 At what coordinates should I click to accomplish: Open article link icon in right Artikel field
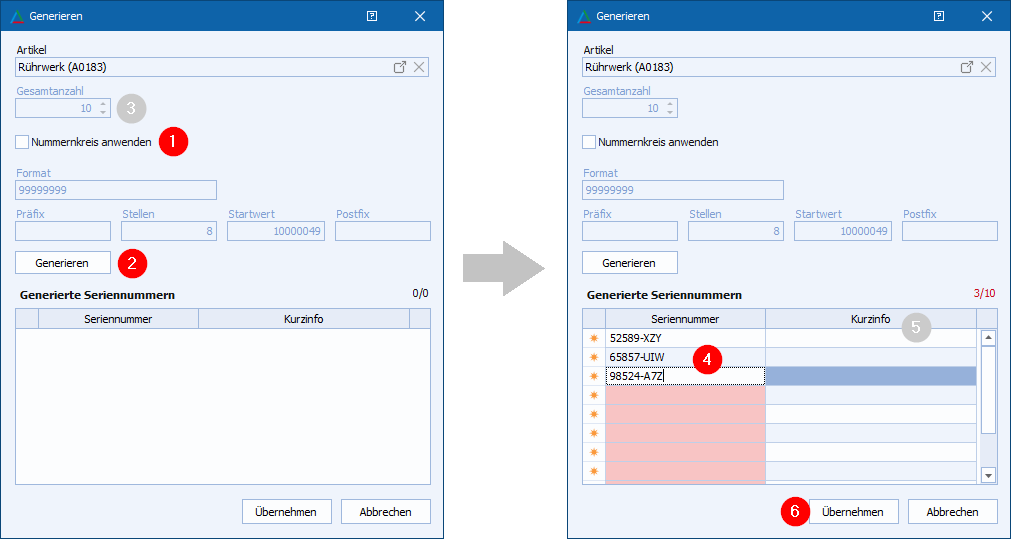(x=966, y=67)
